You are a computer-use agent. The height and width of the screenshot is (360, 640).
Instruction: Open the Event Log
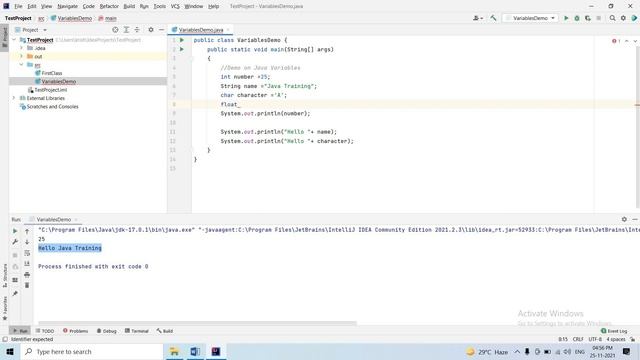click(x=614, y=331)
